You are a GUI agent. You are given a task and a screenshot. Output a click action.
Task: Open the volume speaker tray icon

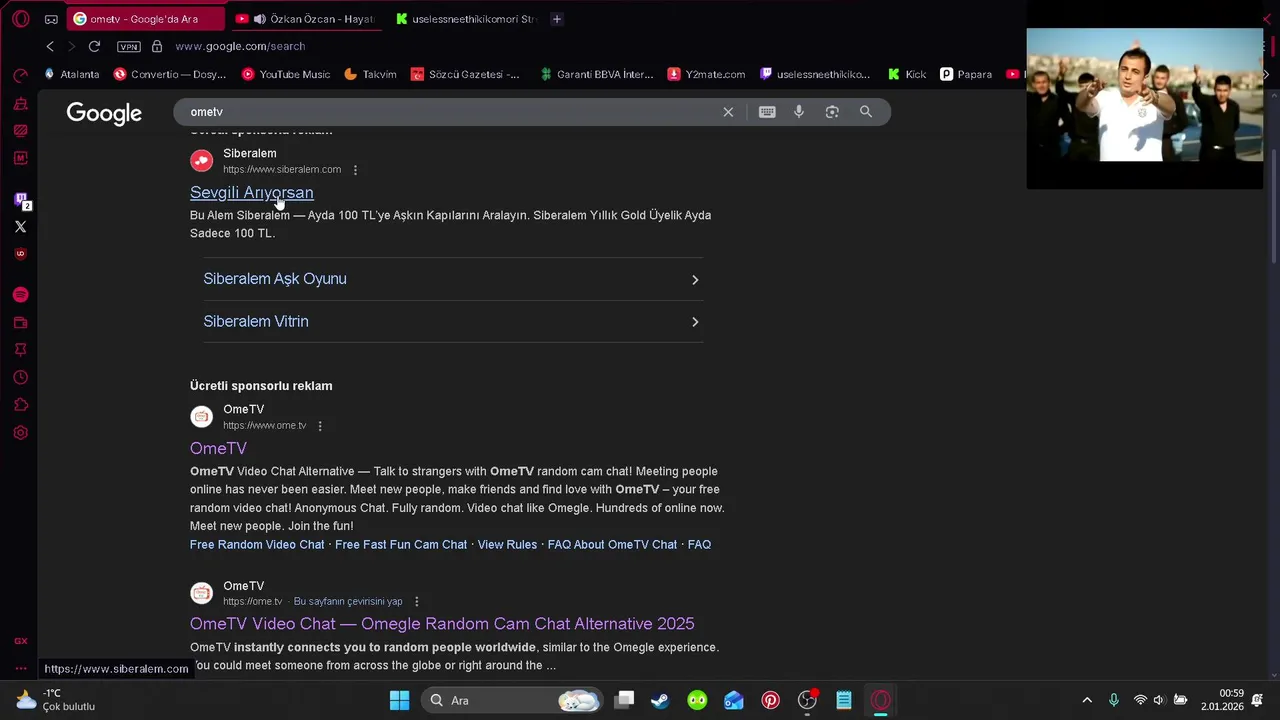click(x=1159, y=700)
